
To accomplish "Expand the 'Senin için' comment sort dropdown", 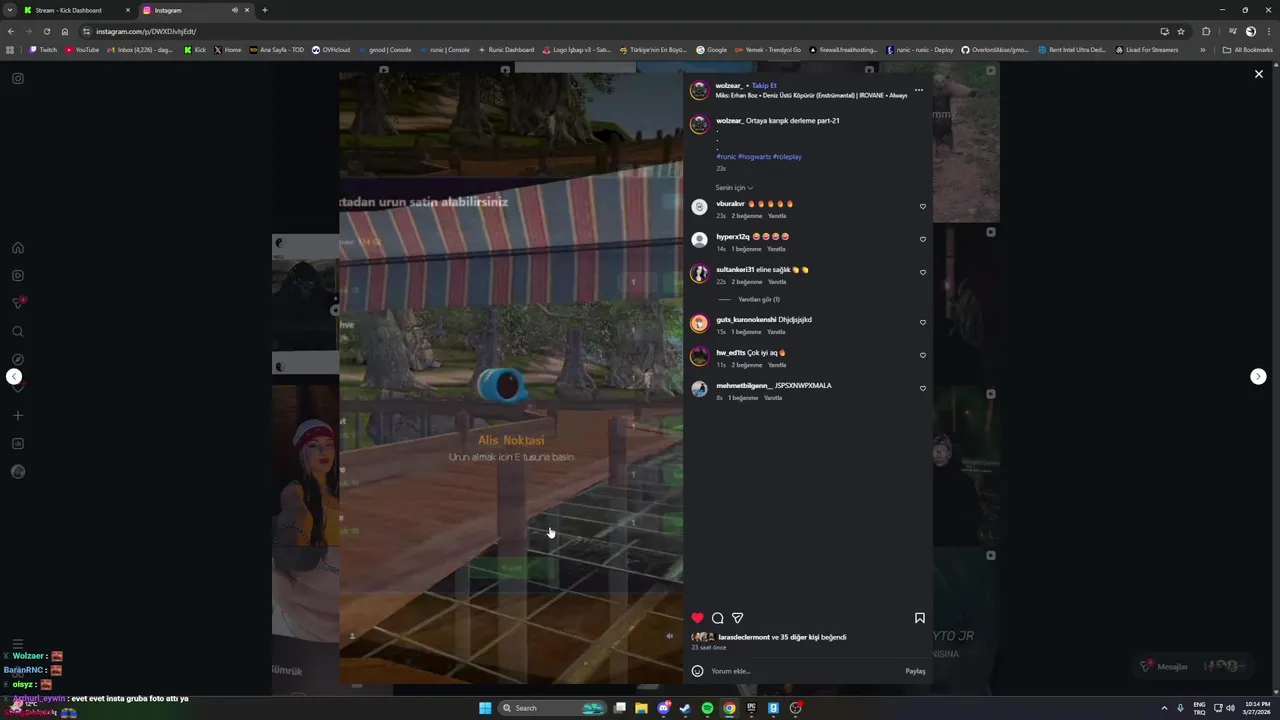I will tap(734, 188).
